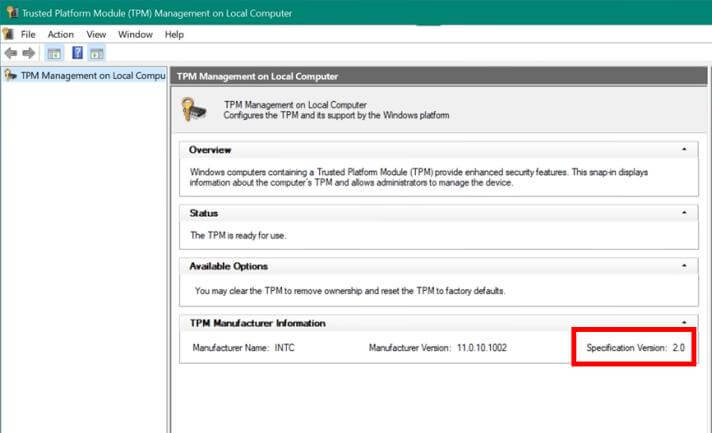Open the Action menu
712x433 pixels.
(60, 34)
